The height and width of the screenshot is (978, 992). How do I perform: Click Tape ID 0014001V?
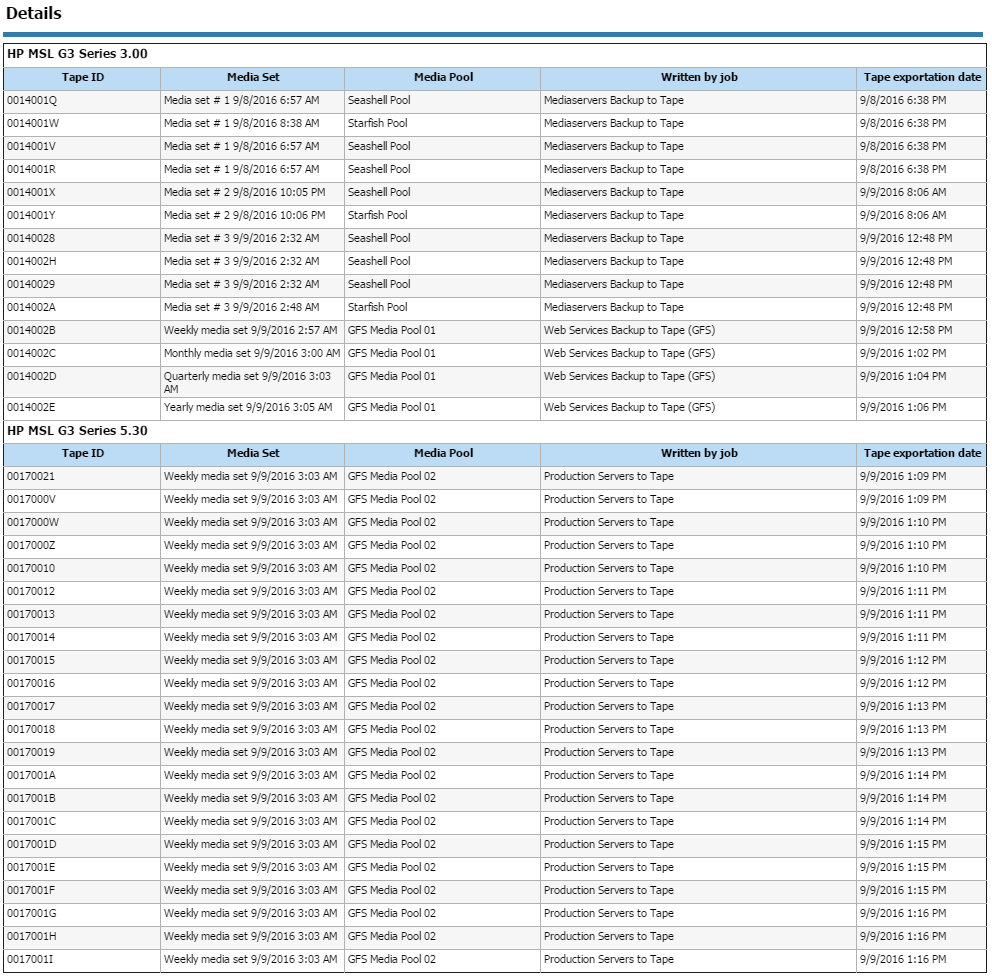point(82,146)
